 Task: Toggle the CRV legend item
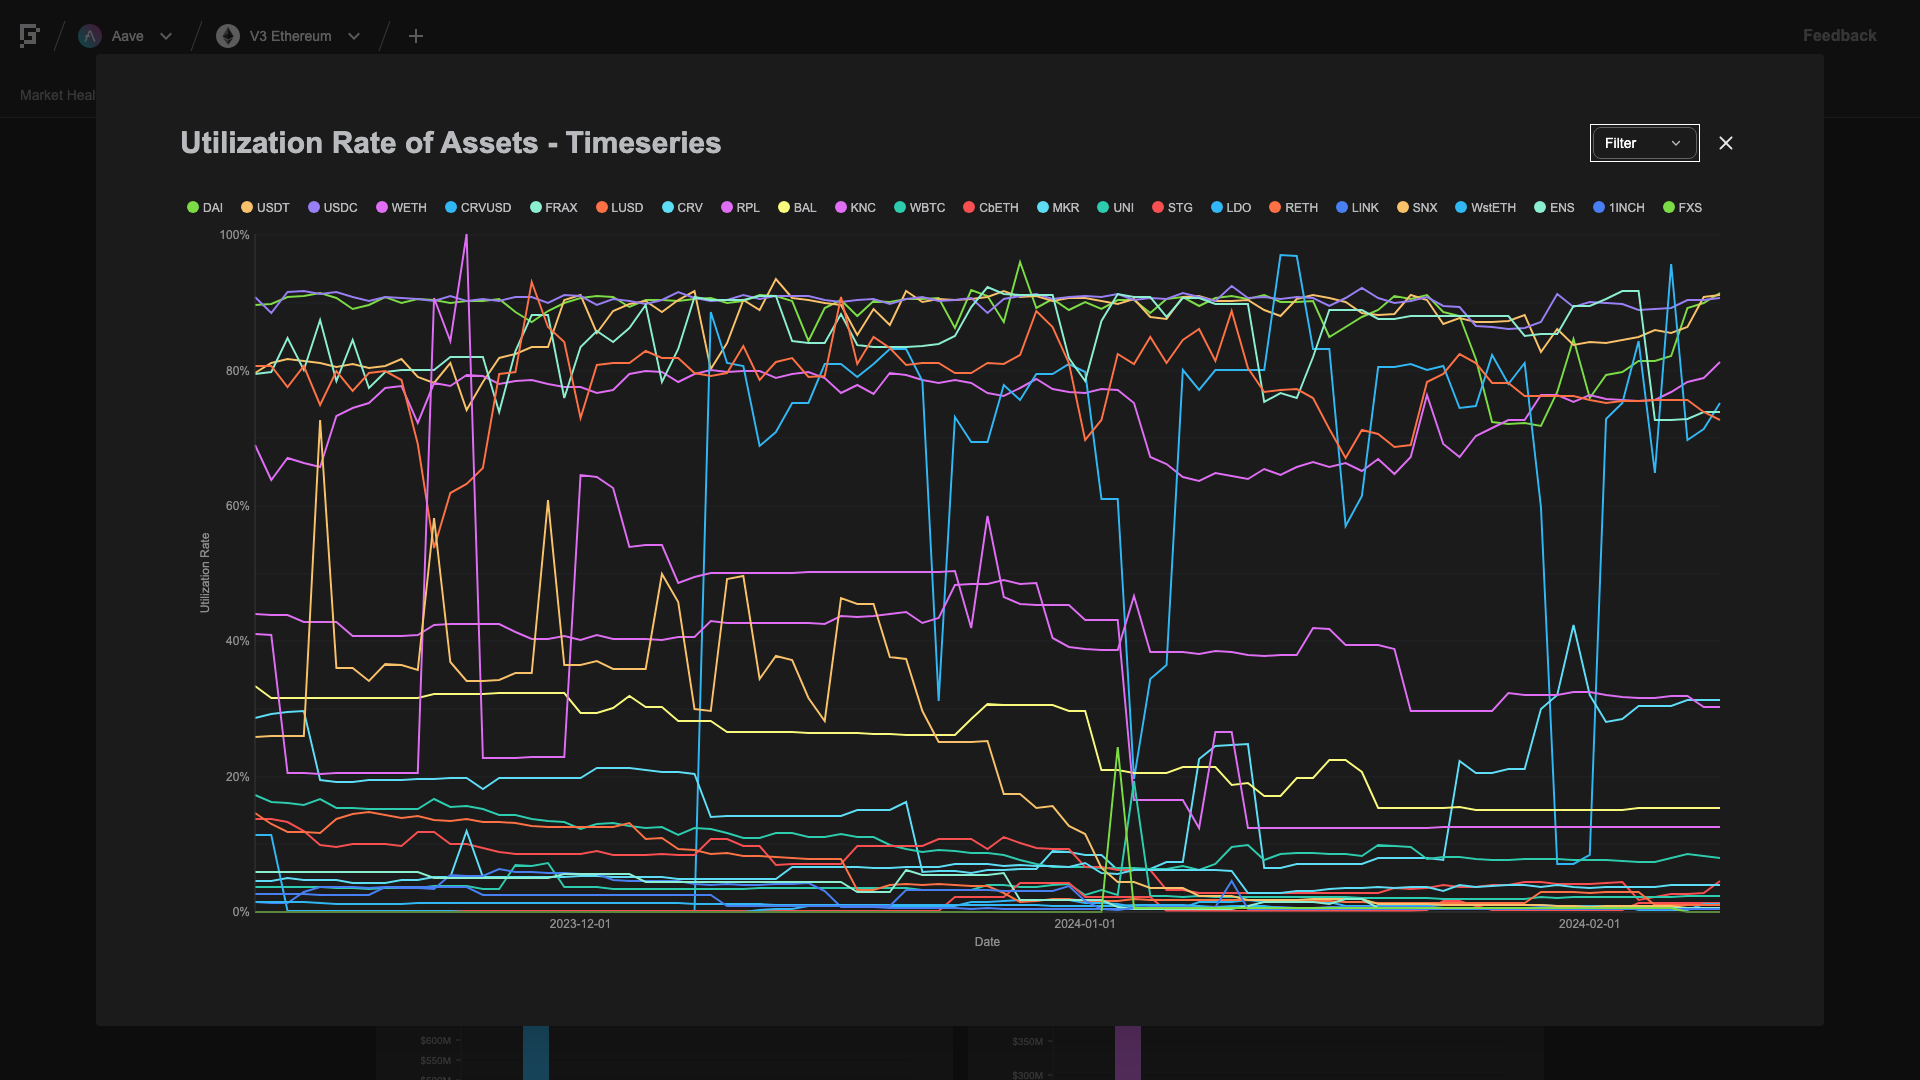coord(682,208)
